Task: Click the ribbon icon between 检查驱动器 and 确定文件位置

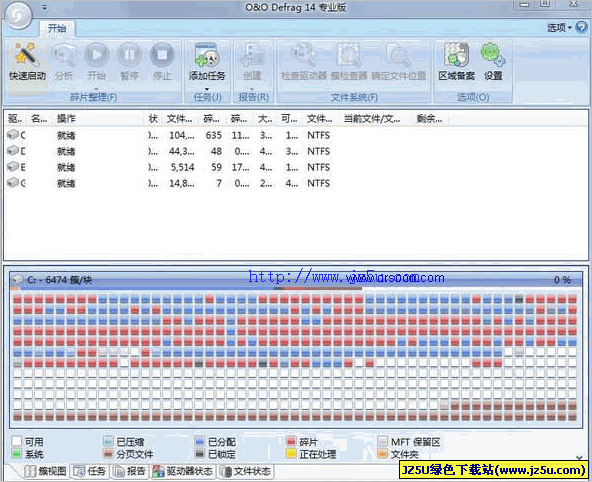Action: 349,55
